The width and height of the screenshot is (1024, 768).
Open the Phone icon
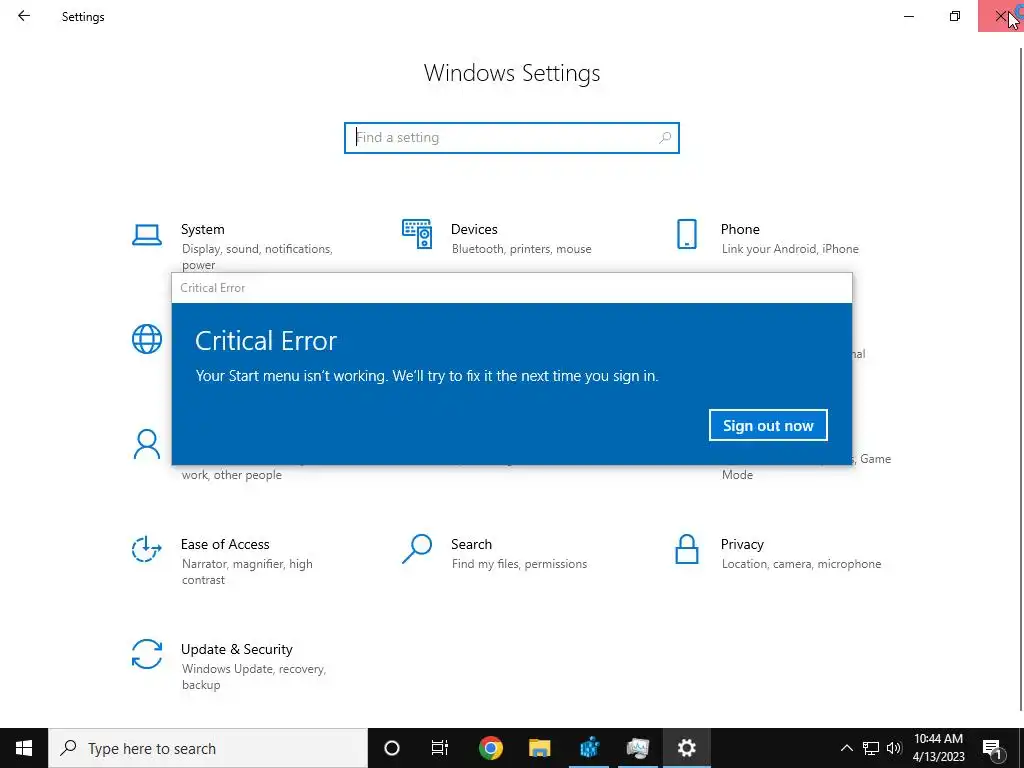(686, 234)
